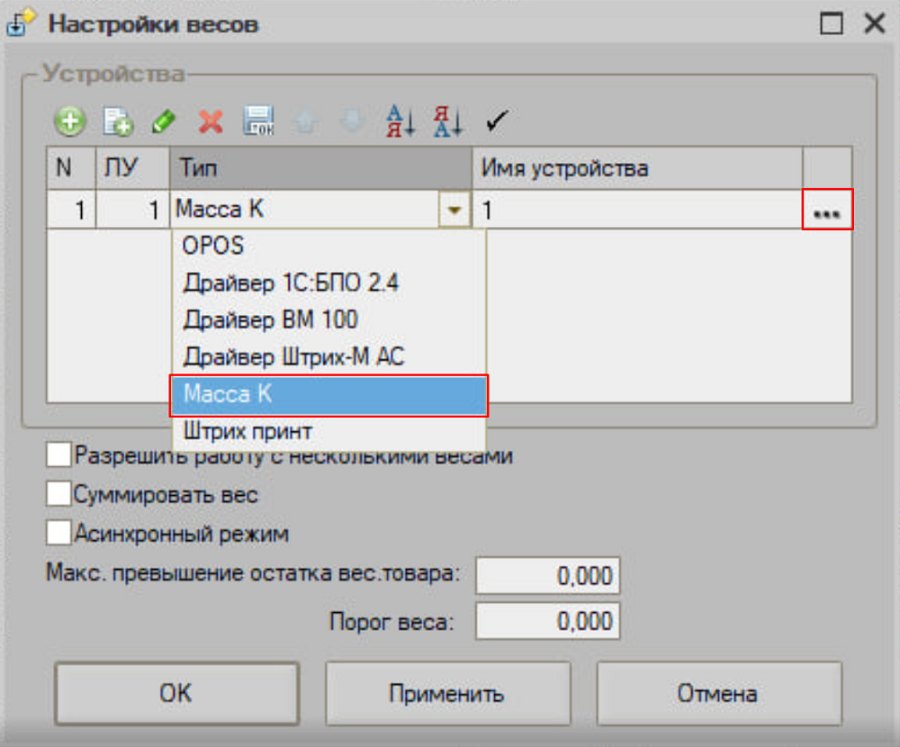Viewport: 900px width, 747px height.
Task: Click the Имя устройства cell containing 1
Action: (637, 210)
